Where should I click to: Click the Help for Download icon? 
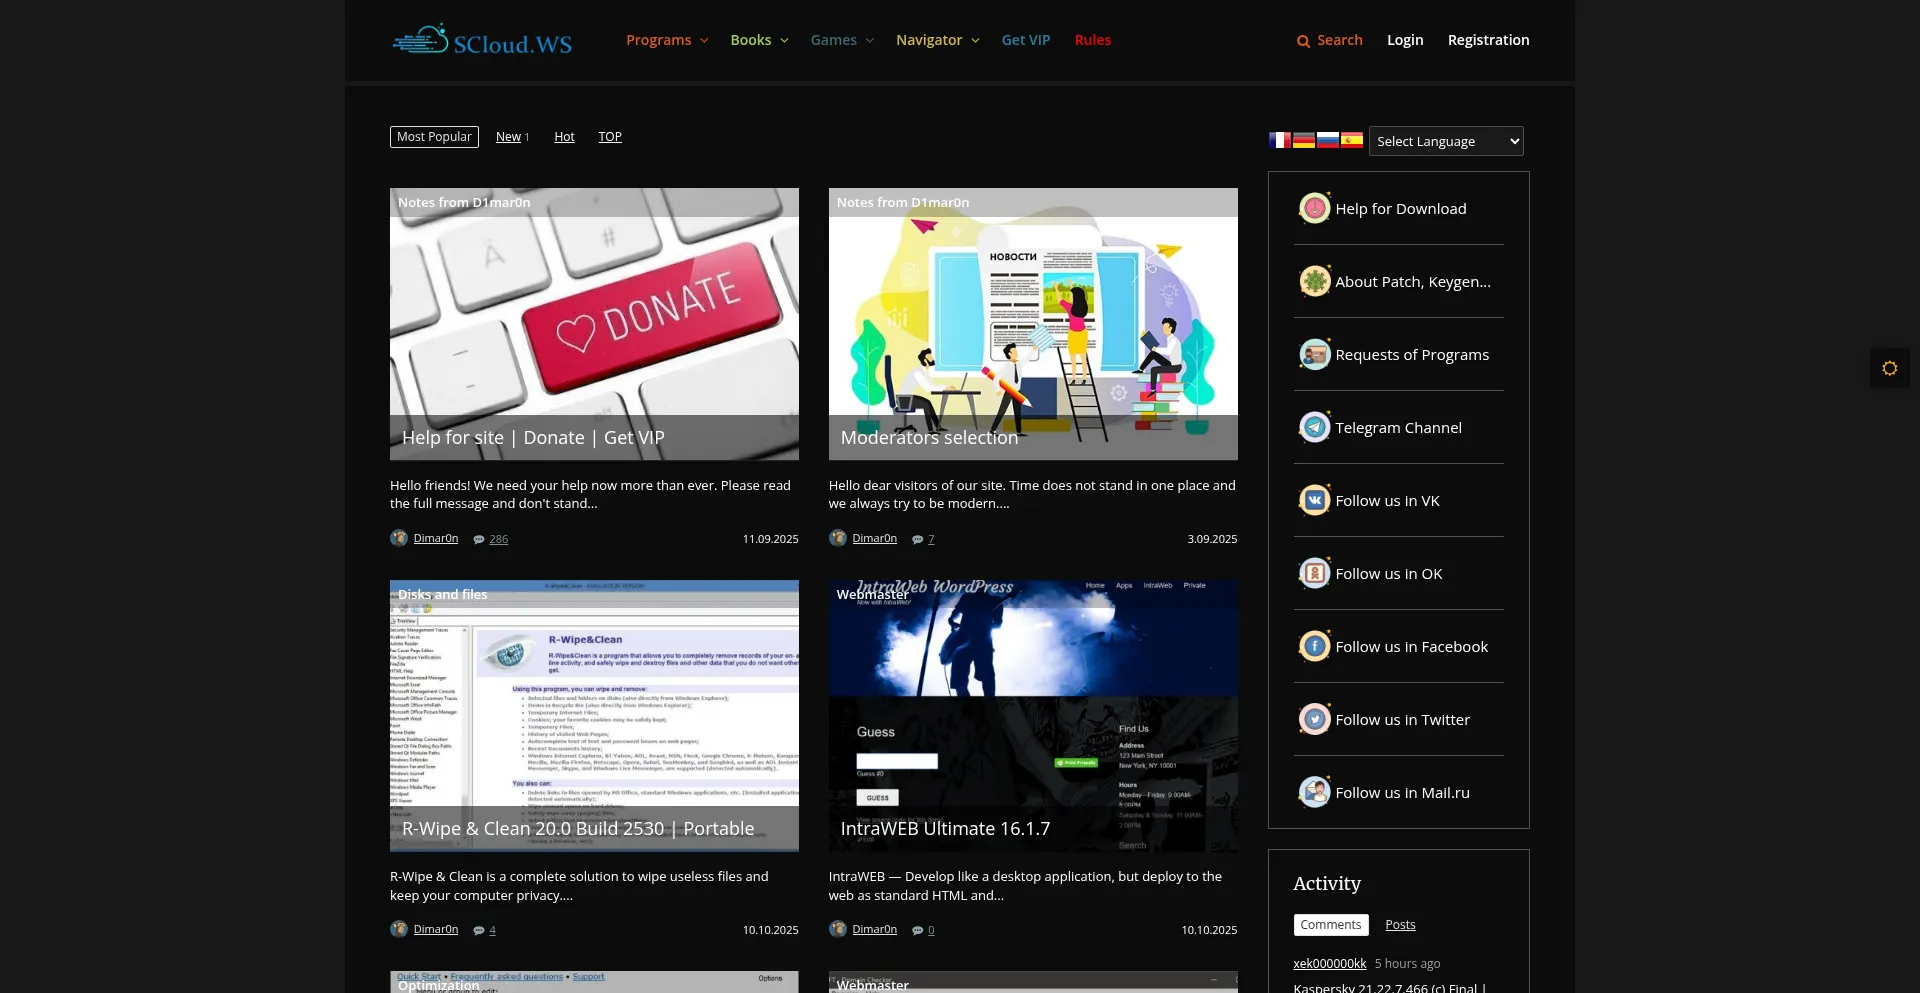coord(1314,209)
